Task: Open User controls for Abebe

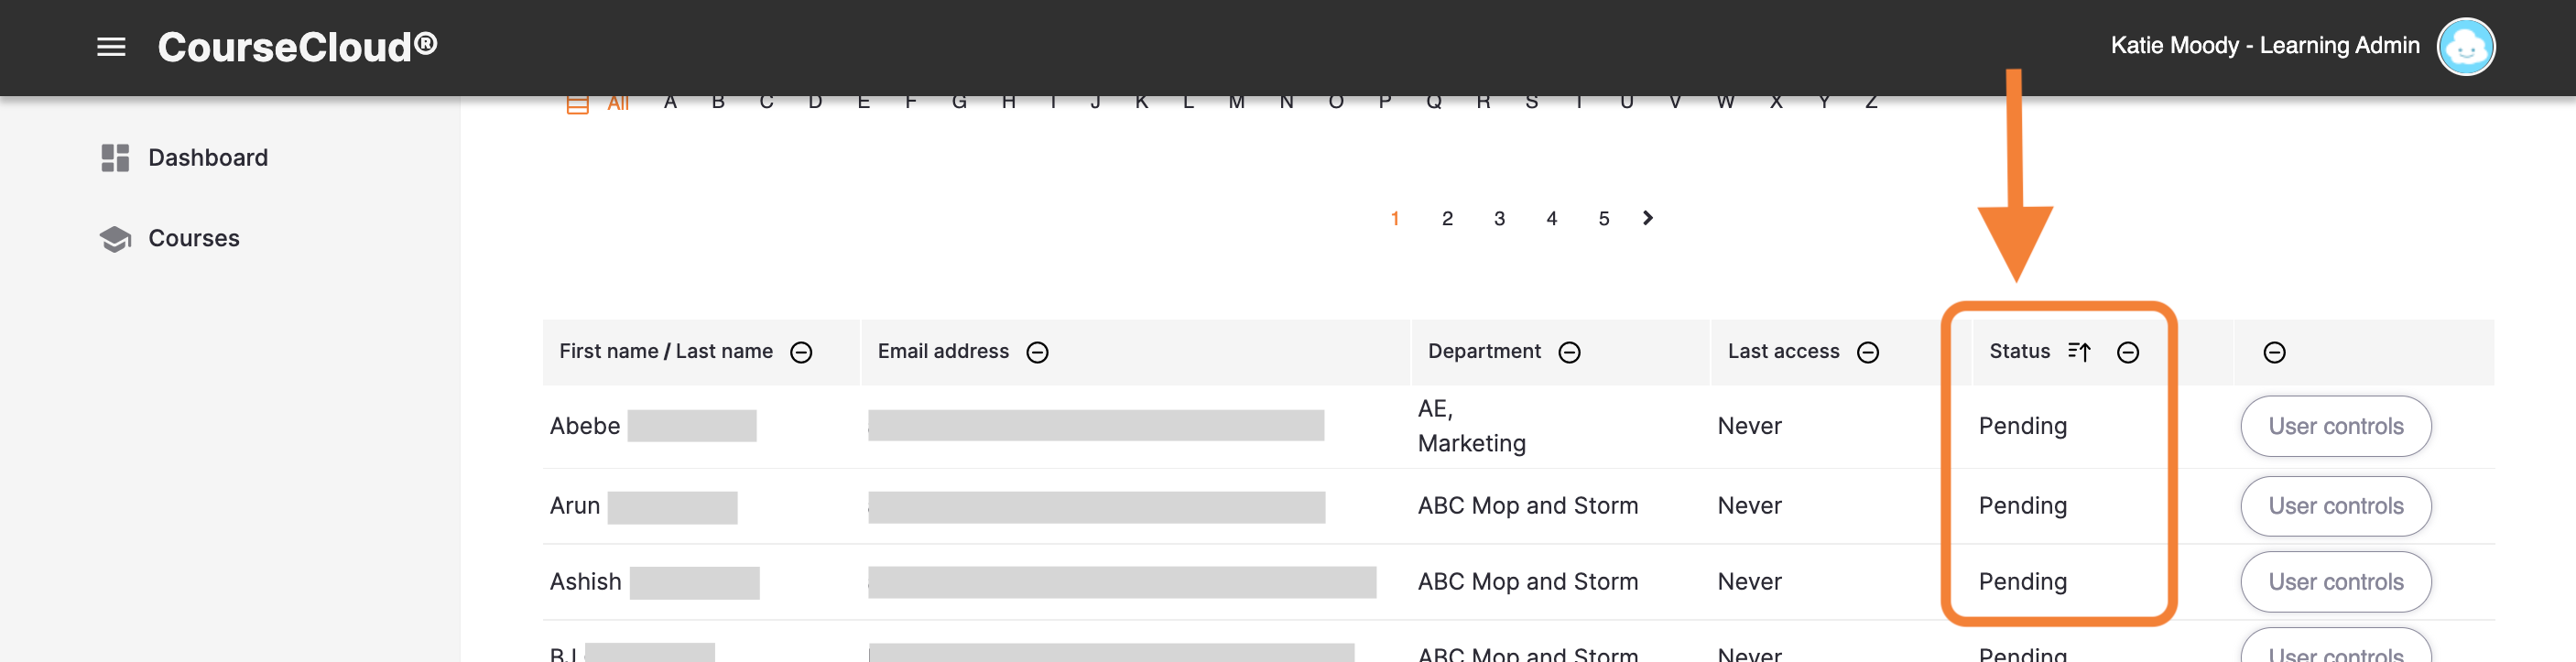Action: pyautogui.click(x=2335, y=426)
